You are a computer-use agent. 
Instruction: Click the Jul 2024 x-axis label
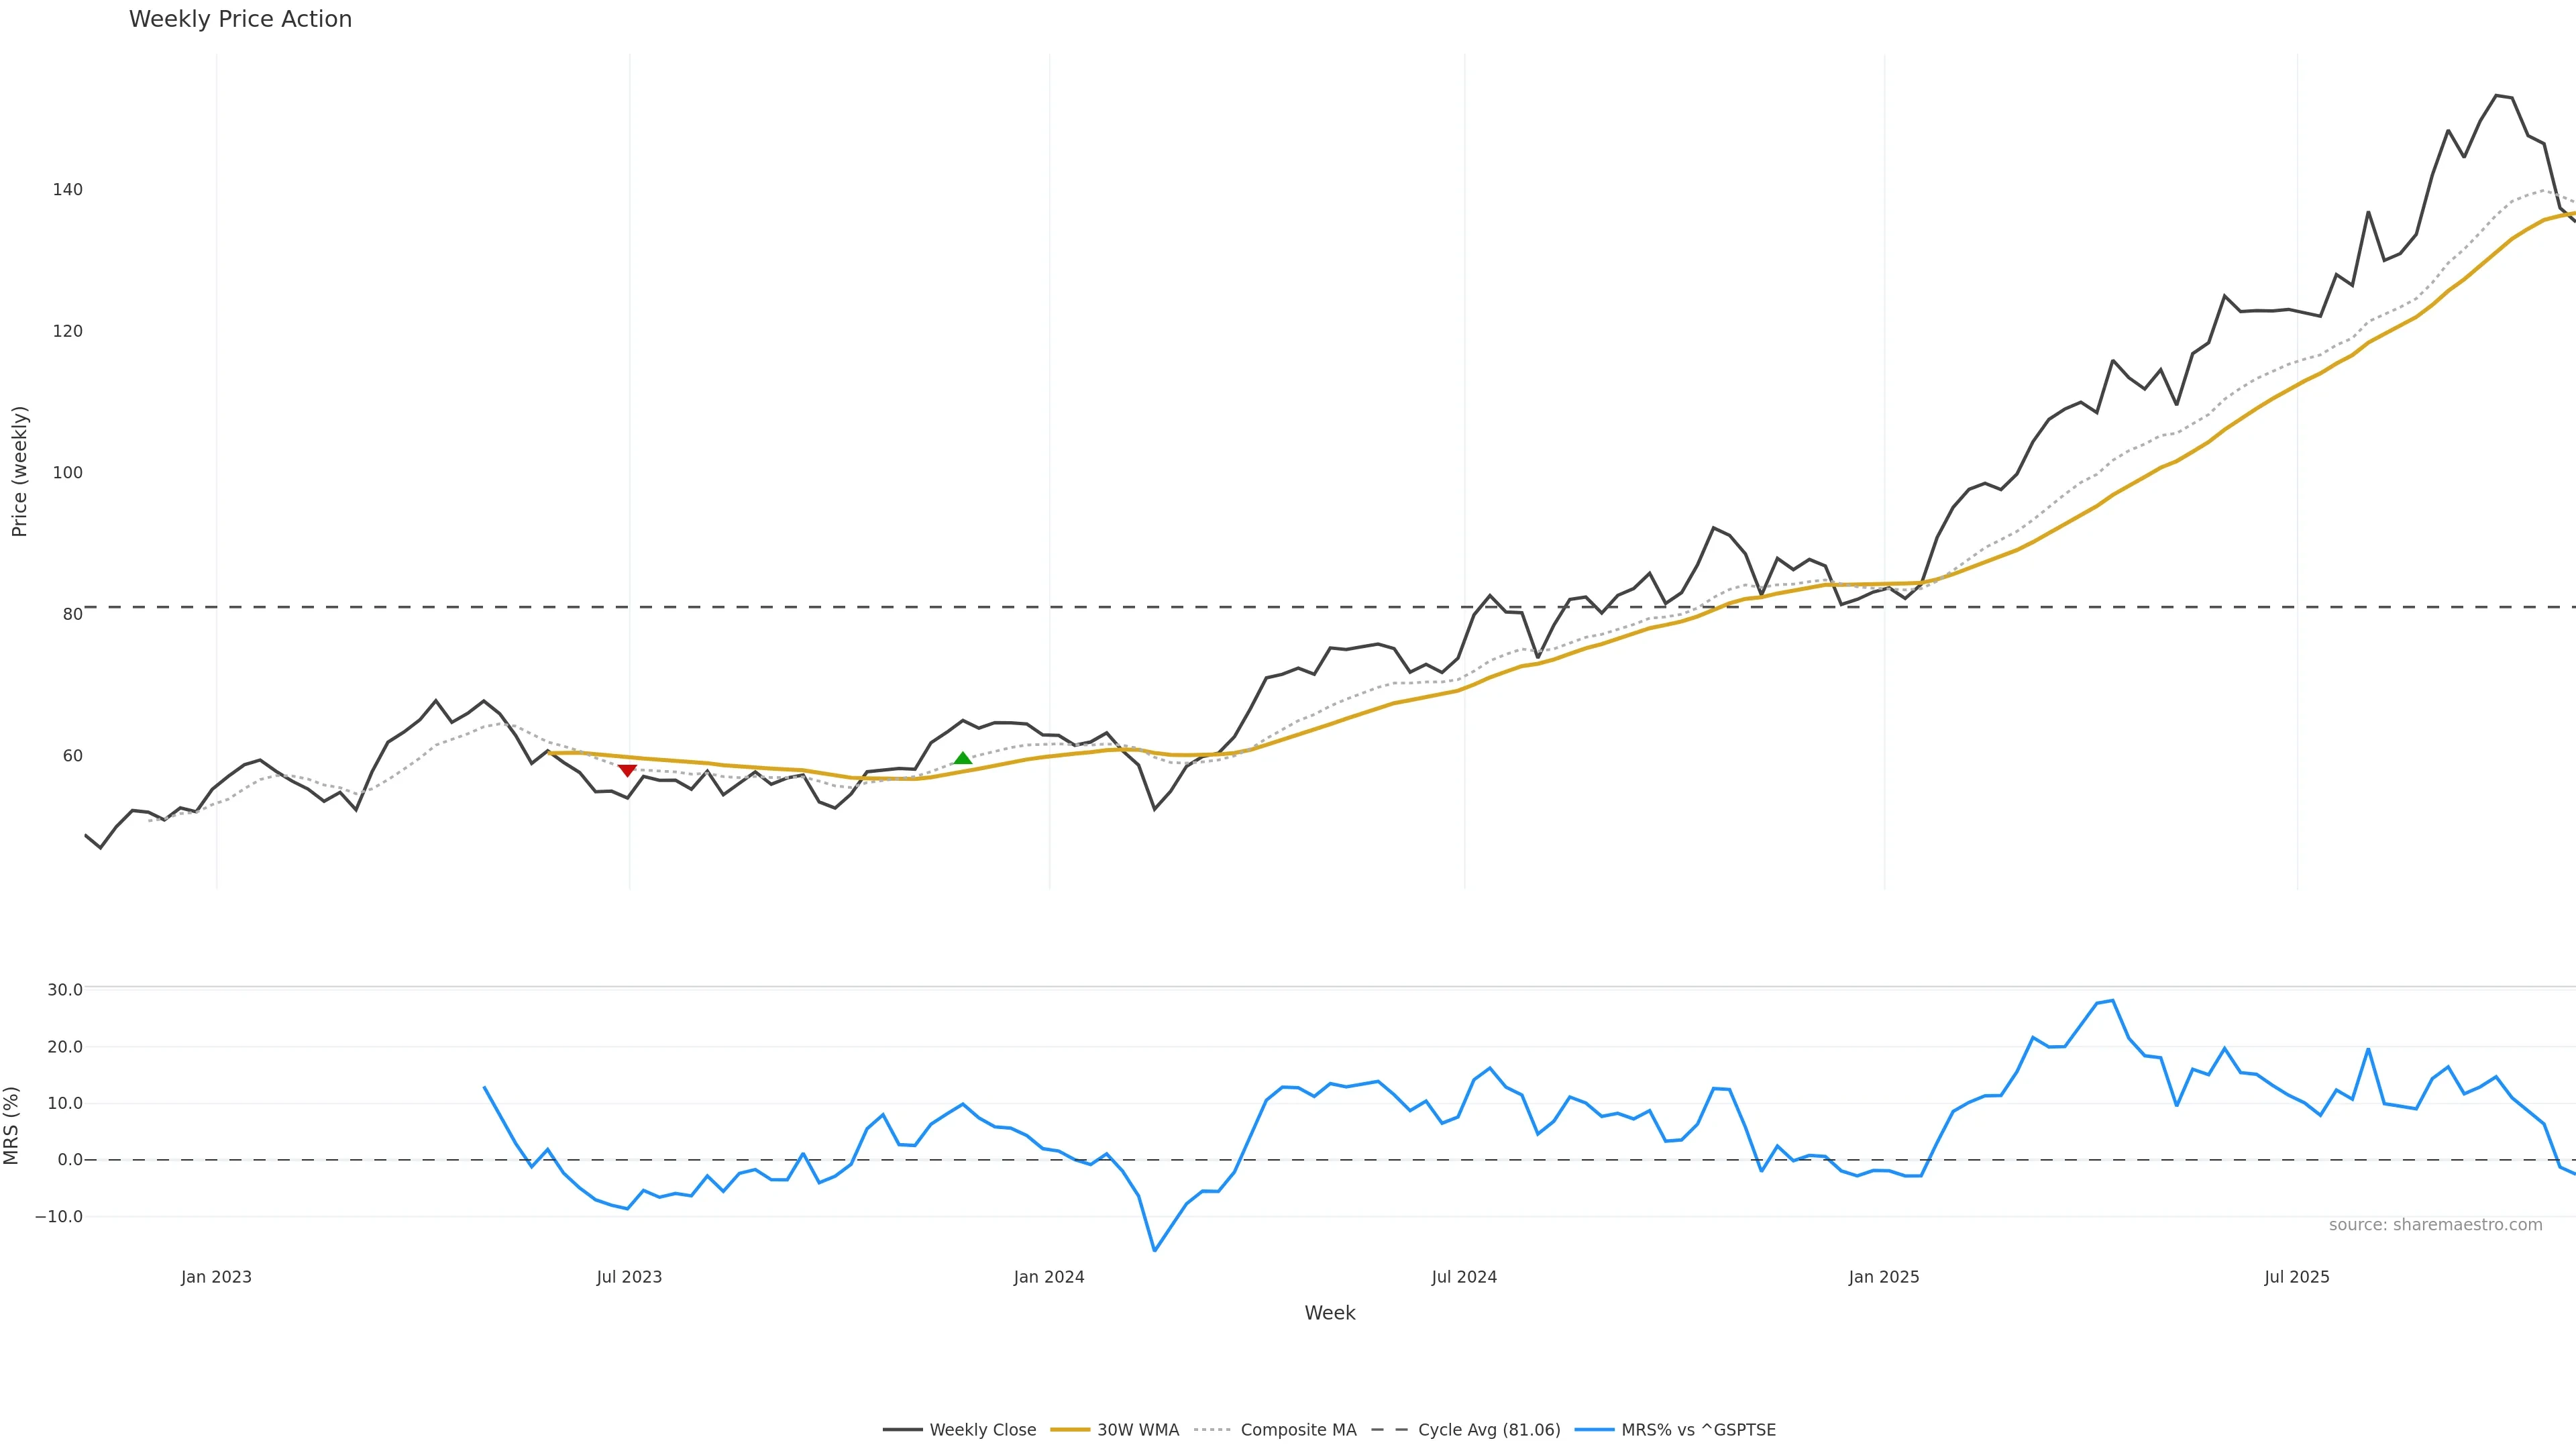click(x=1464, y=1277)
